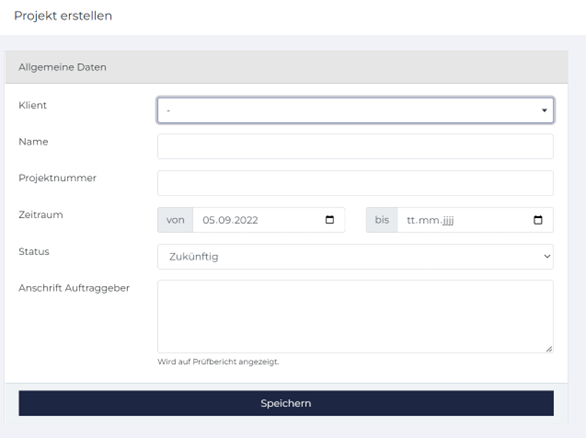Click the Klient field label
Screen dimensions: 586x438
tap(33, 105)
